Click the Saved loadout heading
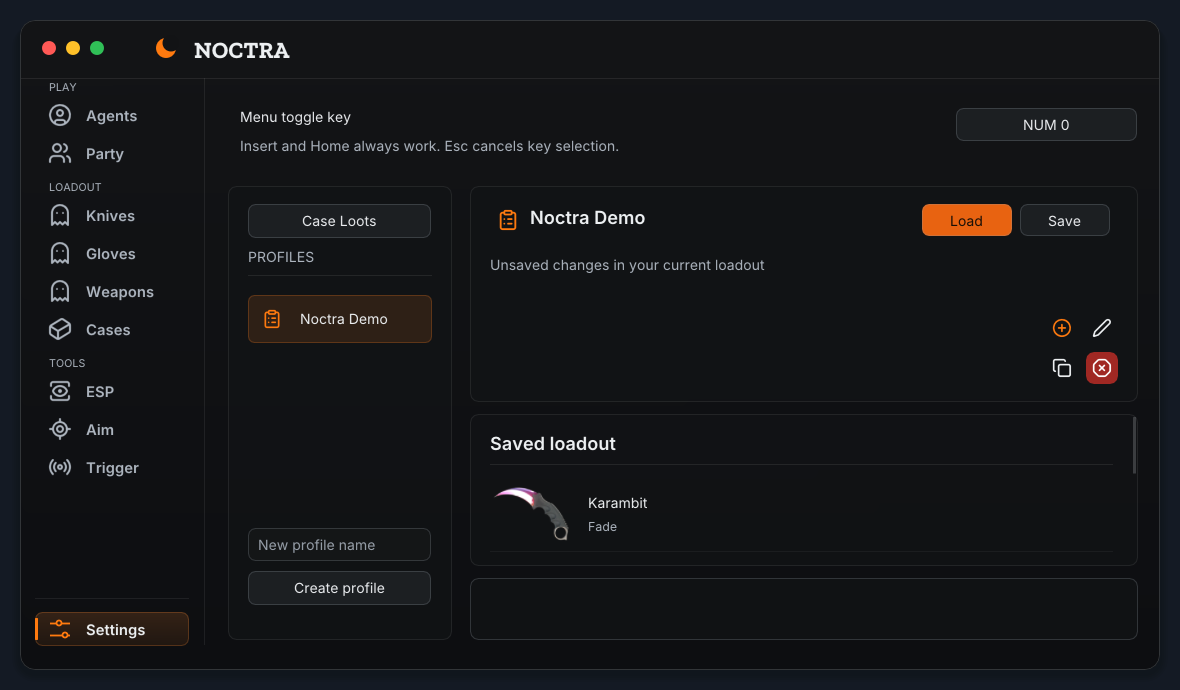The image size is (1180, 690). (552, 444)
